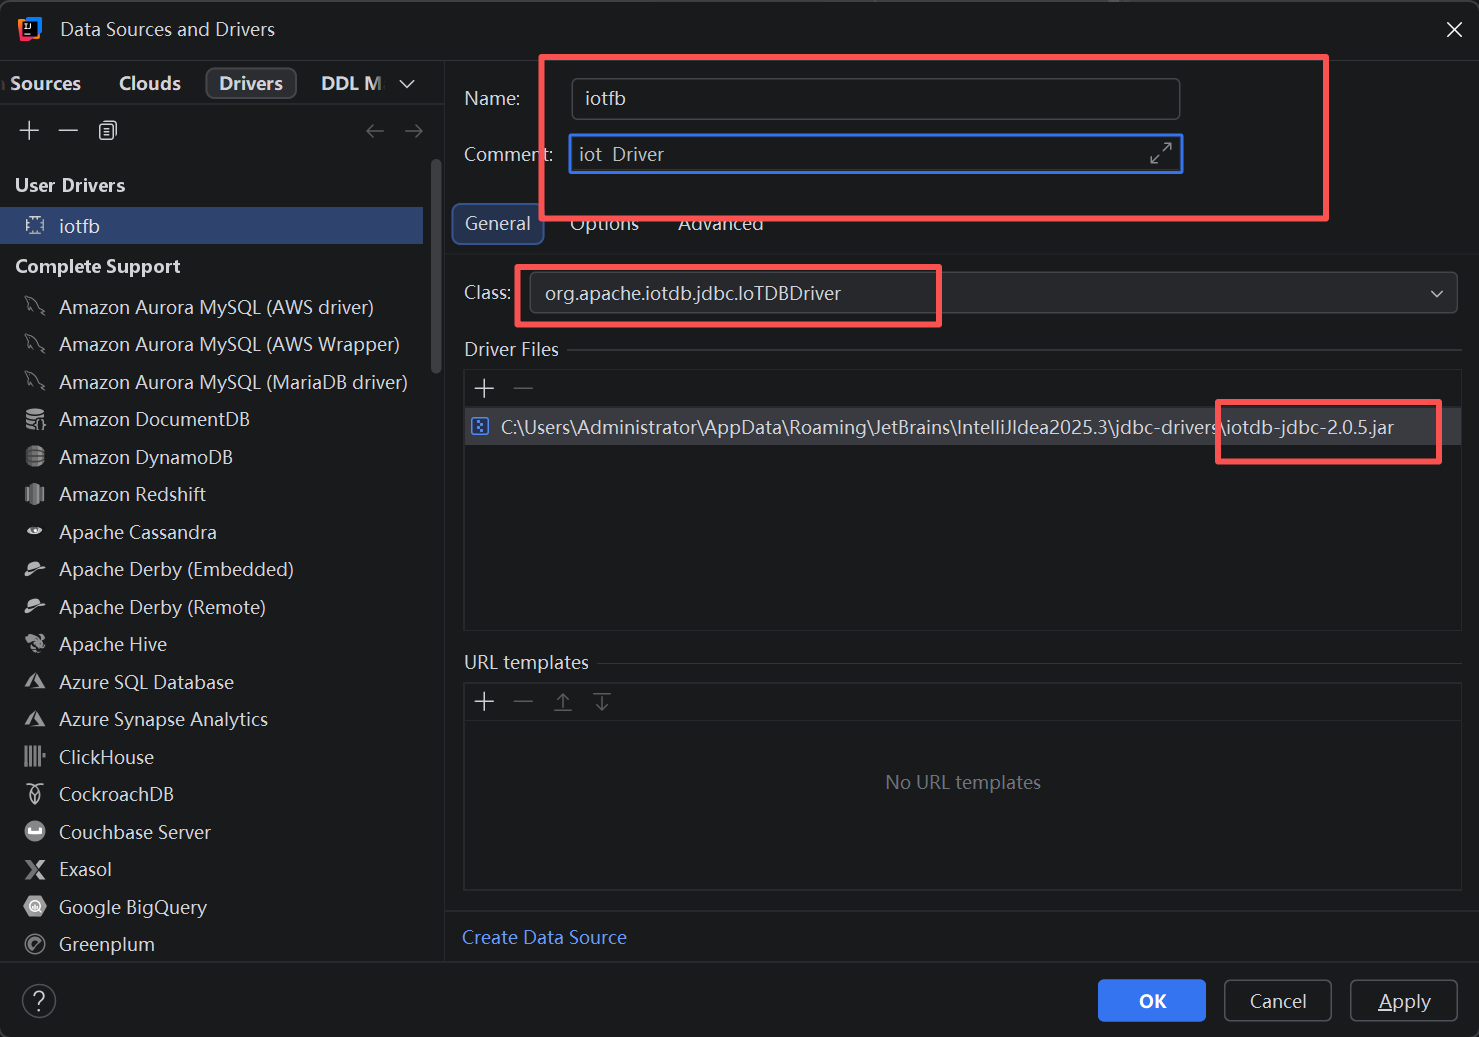Click Amazon Aurora MySQL (AWS Wrapper) icon

(35, 344)
